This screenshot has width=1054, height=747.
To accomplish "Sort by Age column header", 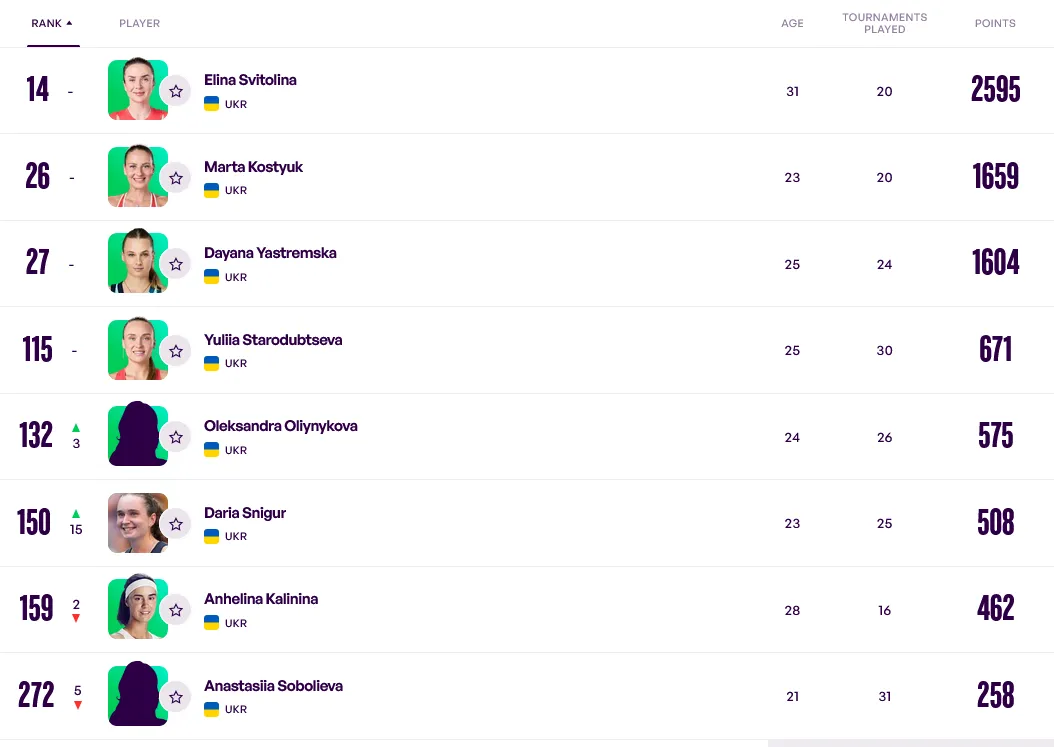I will point(792,23).
